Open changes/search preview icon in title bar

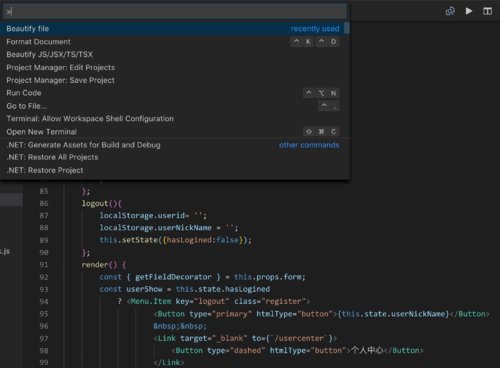point(450,11)
